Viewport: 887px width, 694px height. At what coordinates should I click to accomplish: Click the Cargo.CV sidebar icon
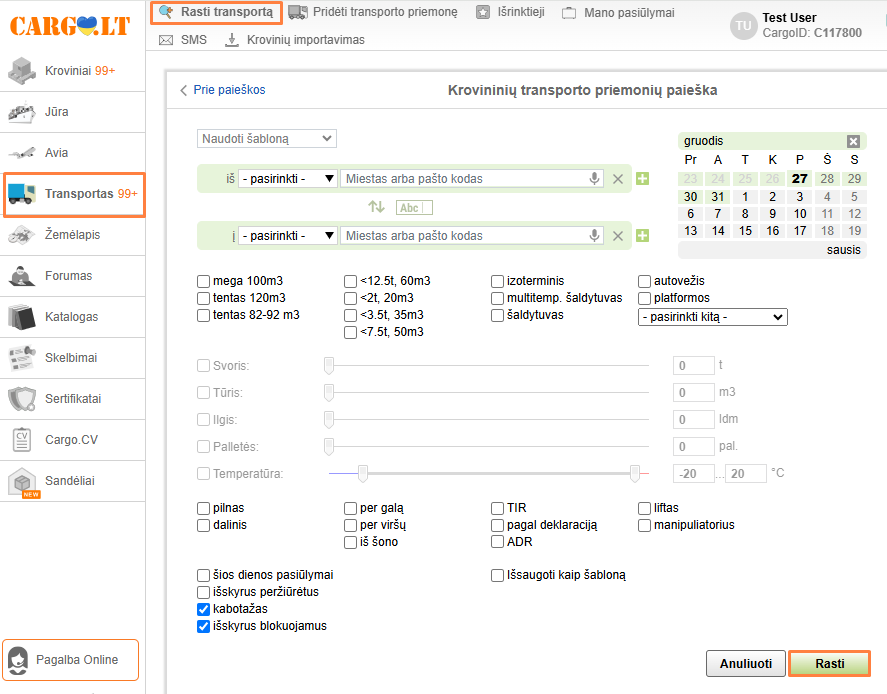coord(22,440)
